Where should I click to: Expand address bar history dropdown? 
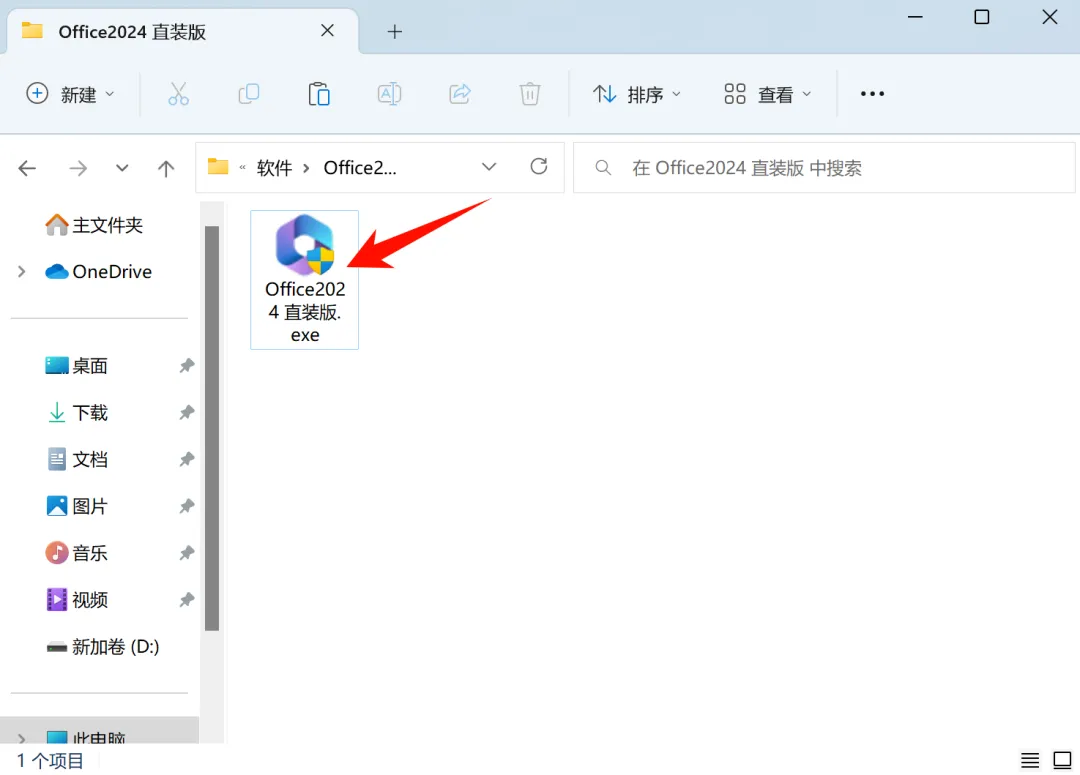[x=489, y=167]
